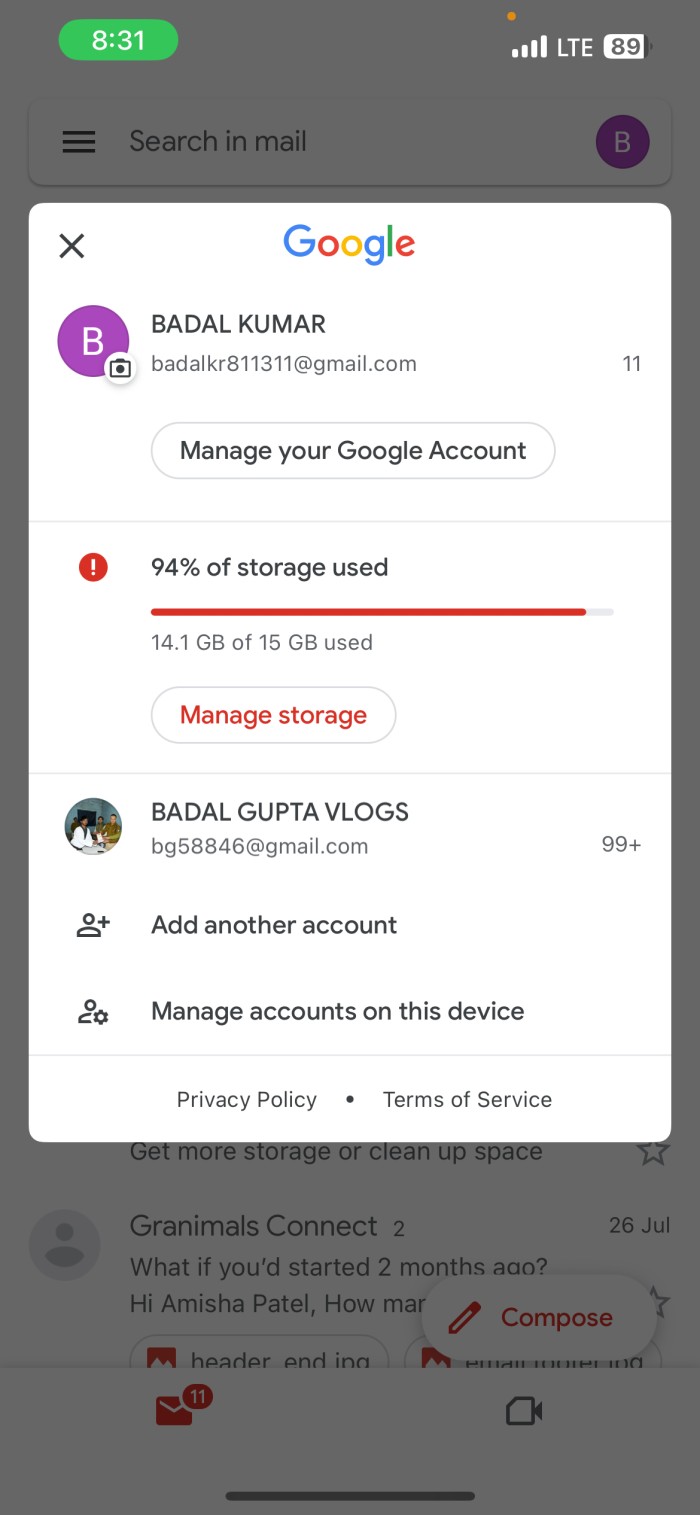Tap the camera icon on profile avatar
700x1515 pixels.
(120, 369)
